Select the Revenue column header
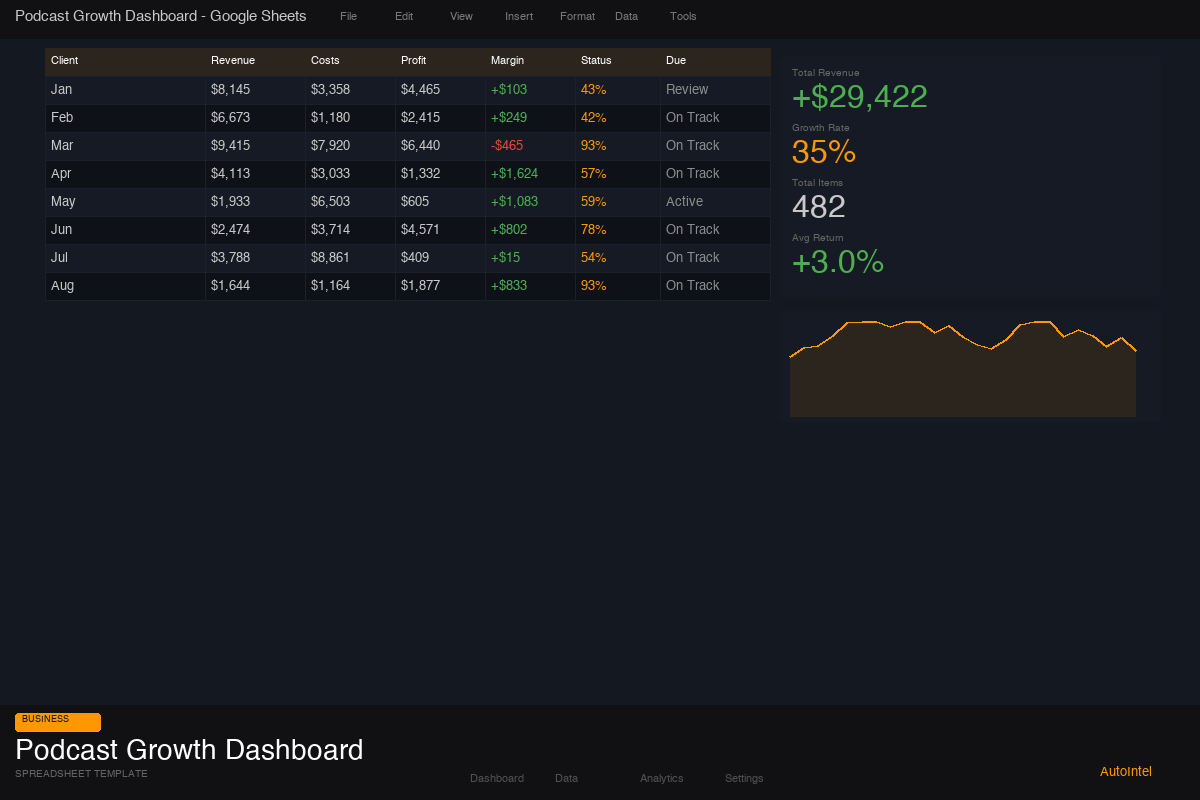This screenshot has height=800, width=1200. (255, 61)
